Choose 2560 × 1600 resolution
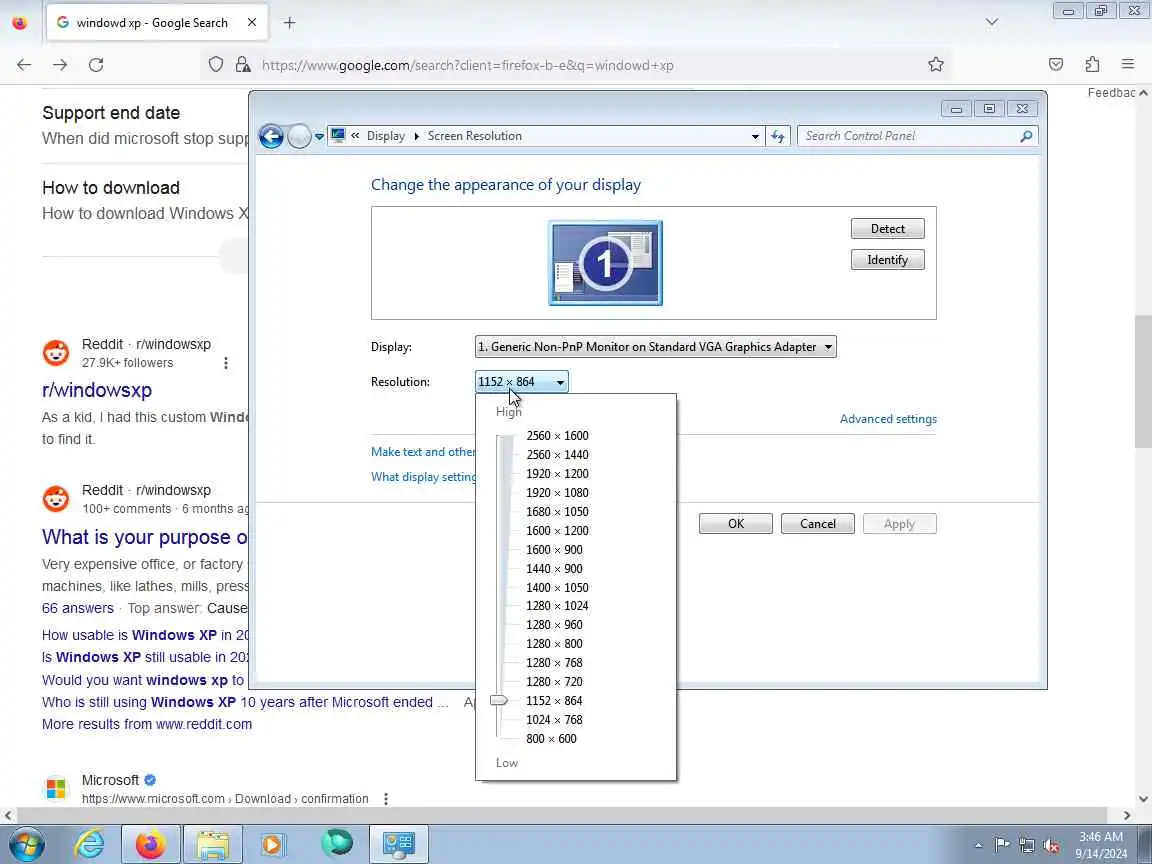Image resolution: width=1152 pixels, height=864 pixels. pyautogui.click(x=558, y=436)
